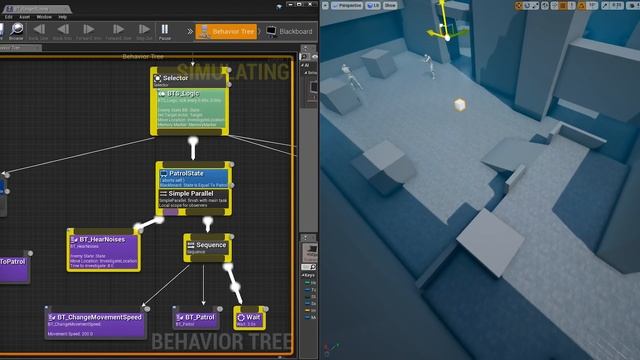Open the viewport Show menu
This screenshot has height=360, width=640.
coord(390,5)
